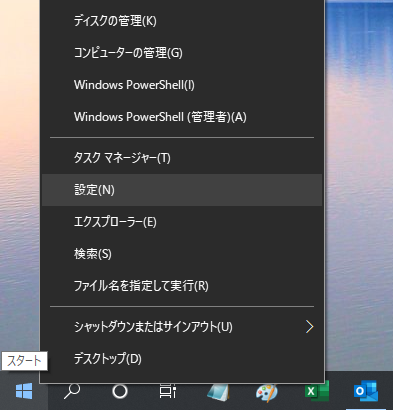
Task: Open the taskbar search magnifier icon
Action: coord(72,391)
